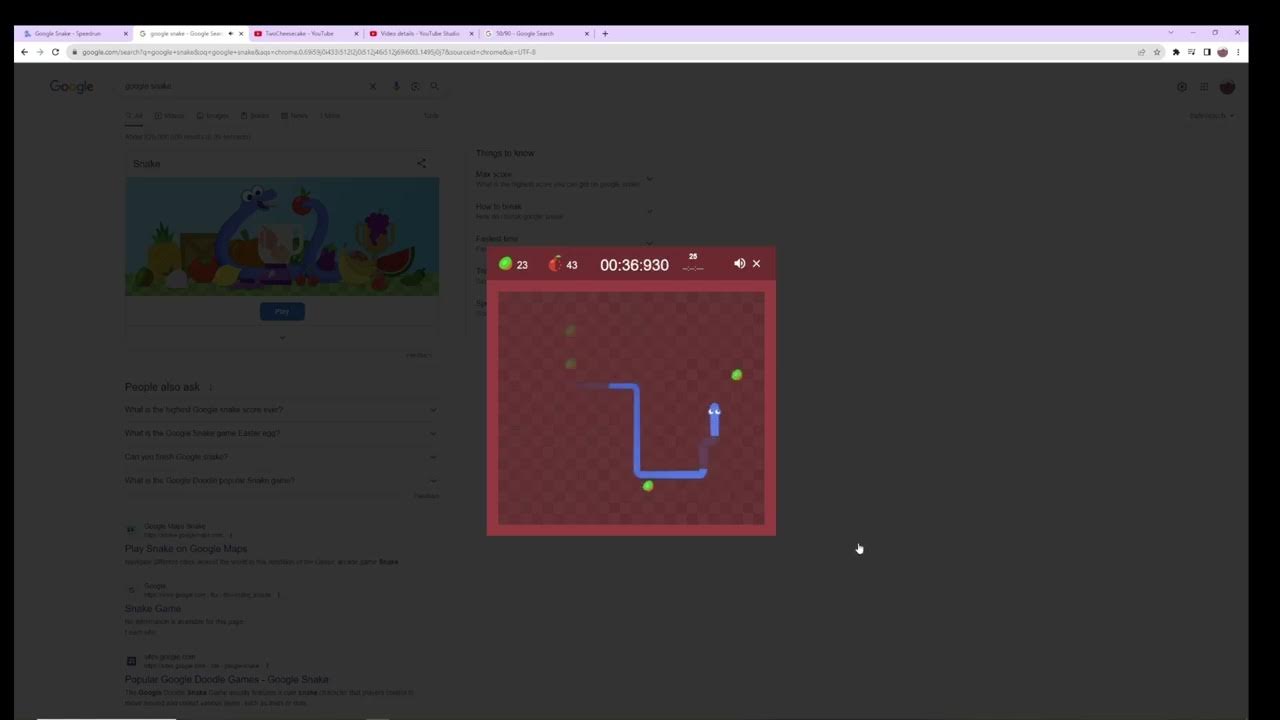Viewport: 1280px width, 720px height.
Task: Mute the google snake tab audio
Action: 230,34
